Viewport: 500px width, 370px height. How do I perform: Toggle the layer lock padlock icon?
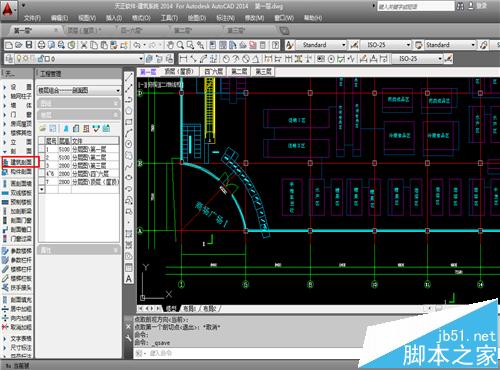coord(40,59)
